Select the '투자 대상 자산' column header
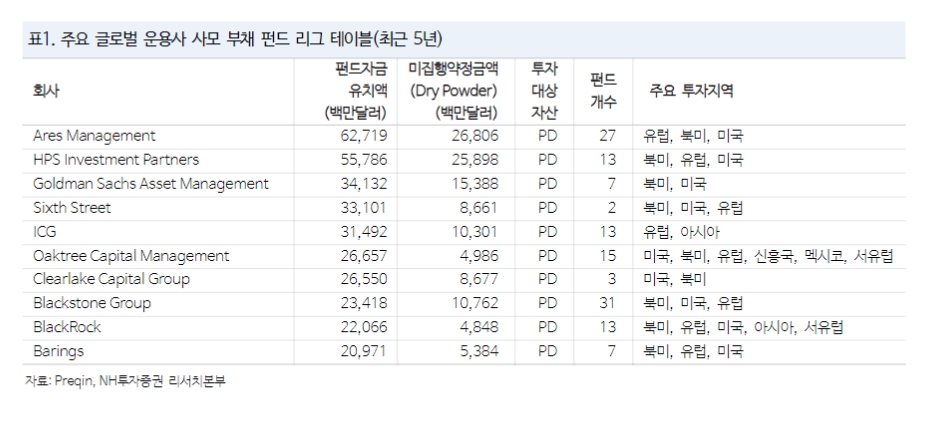The height and width of the screenshot is (424, 933). click(544, 91)
